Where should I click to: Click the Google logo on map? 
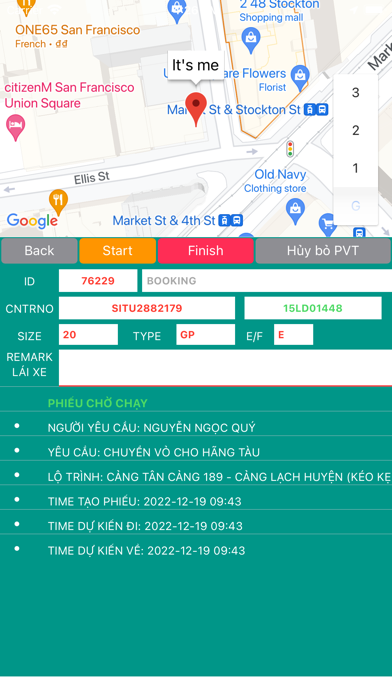coord(32,220)
